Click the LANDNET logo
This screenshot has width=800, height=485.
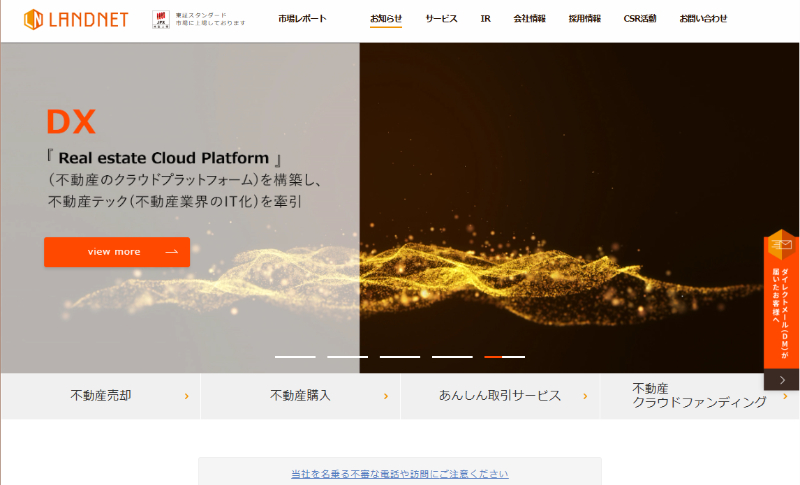tap(76, 19)
